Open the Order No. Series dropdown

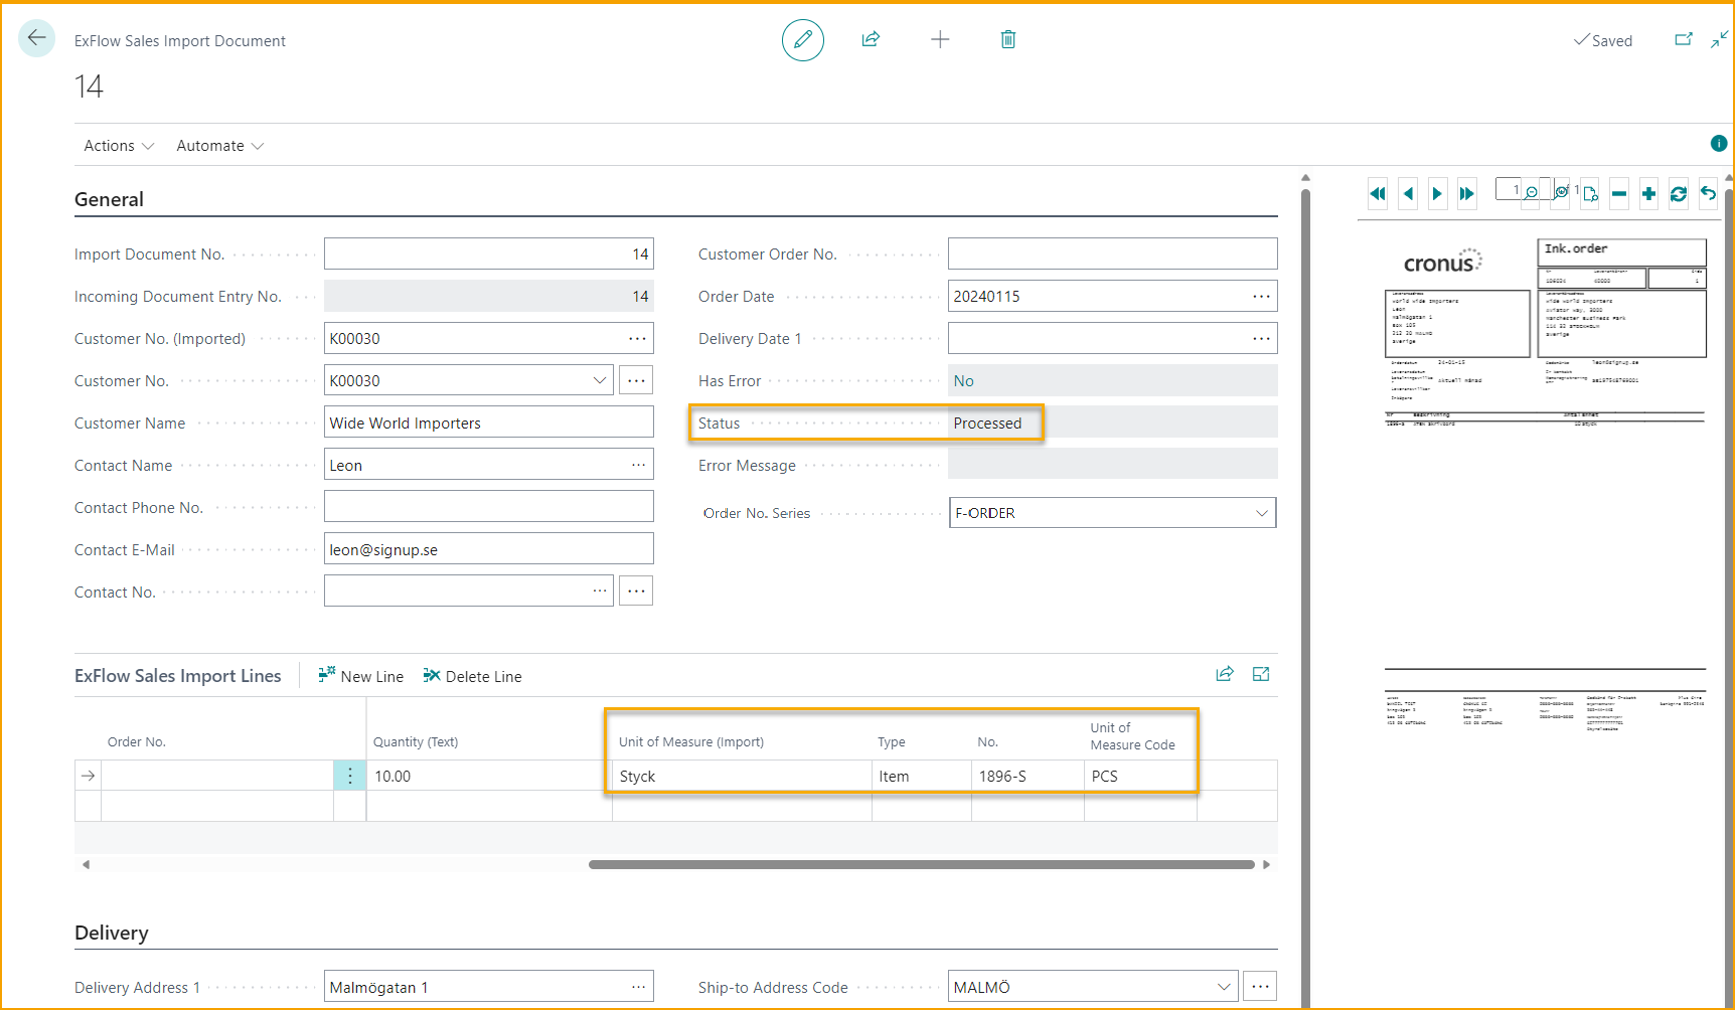click(1261, 513)
